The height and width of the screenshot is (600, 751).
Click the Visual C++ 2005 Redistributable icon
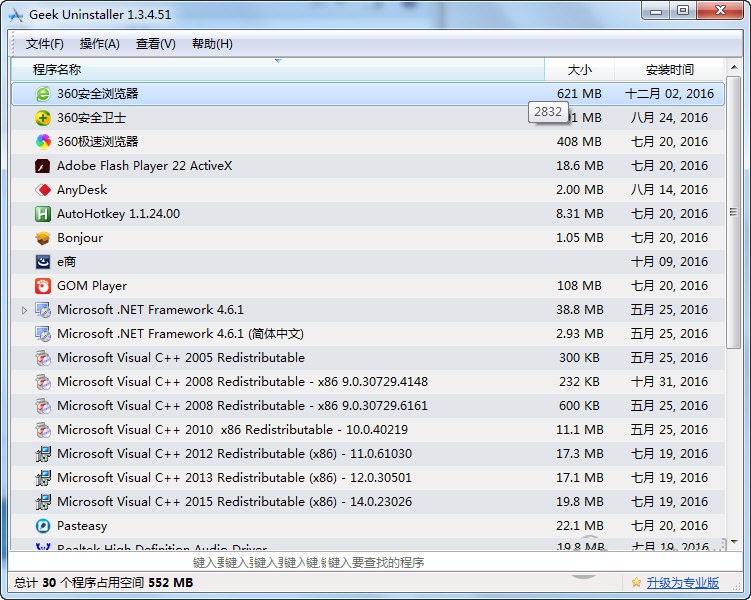(x=43, y=358)
